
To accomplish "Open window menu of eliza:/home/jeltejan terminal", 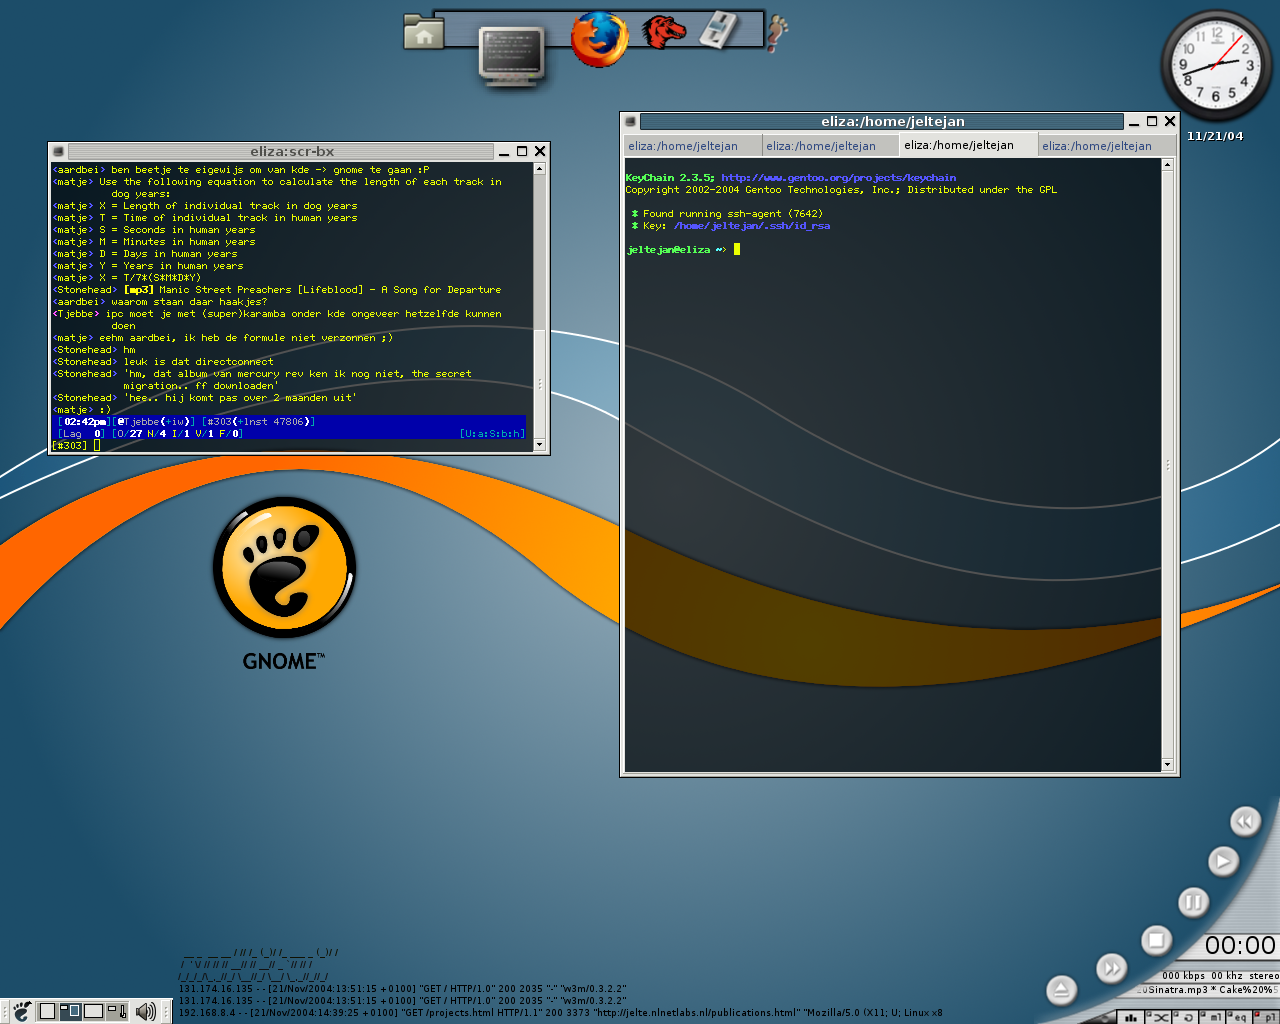I will (630, 121).
